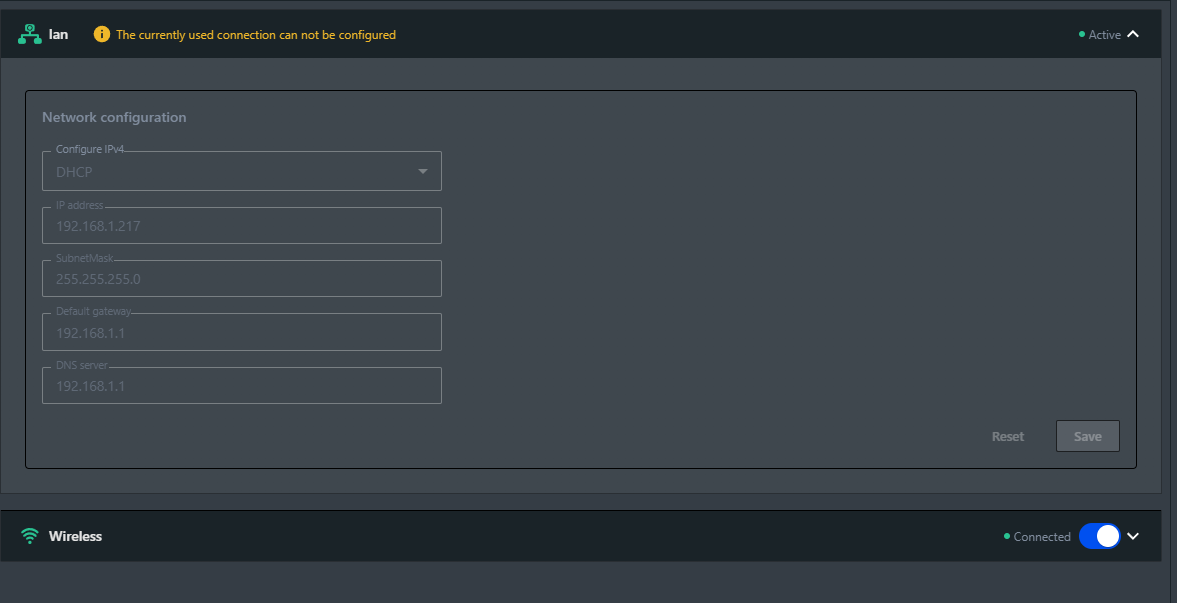Click the yellow info warning icon
This screenshot has height=603, width=1177.
tap(101, 34)
